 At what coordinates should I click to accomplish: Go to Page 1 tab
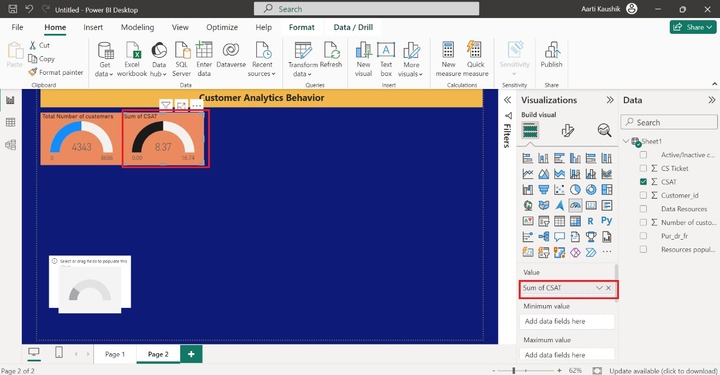click(115, 354)
